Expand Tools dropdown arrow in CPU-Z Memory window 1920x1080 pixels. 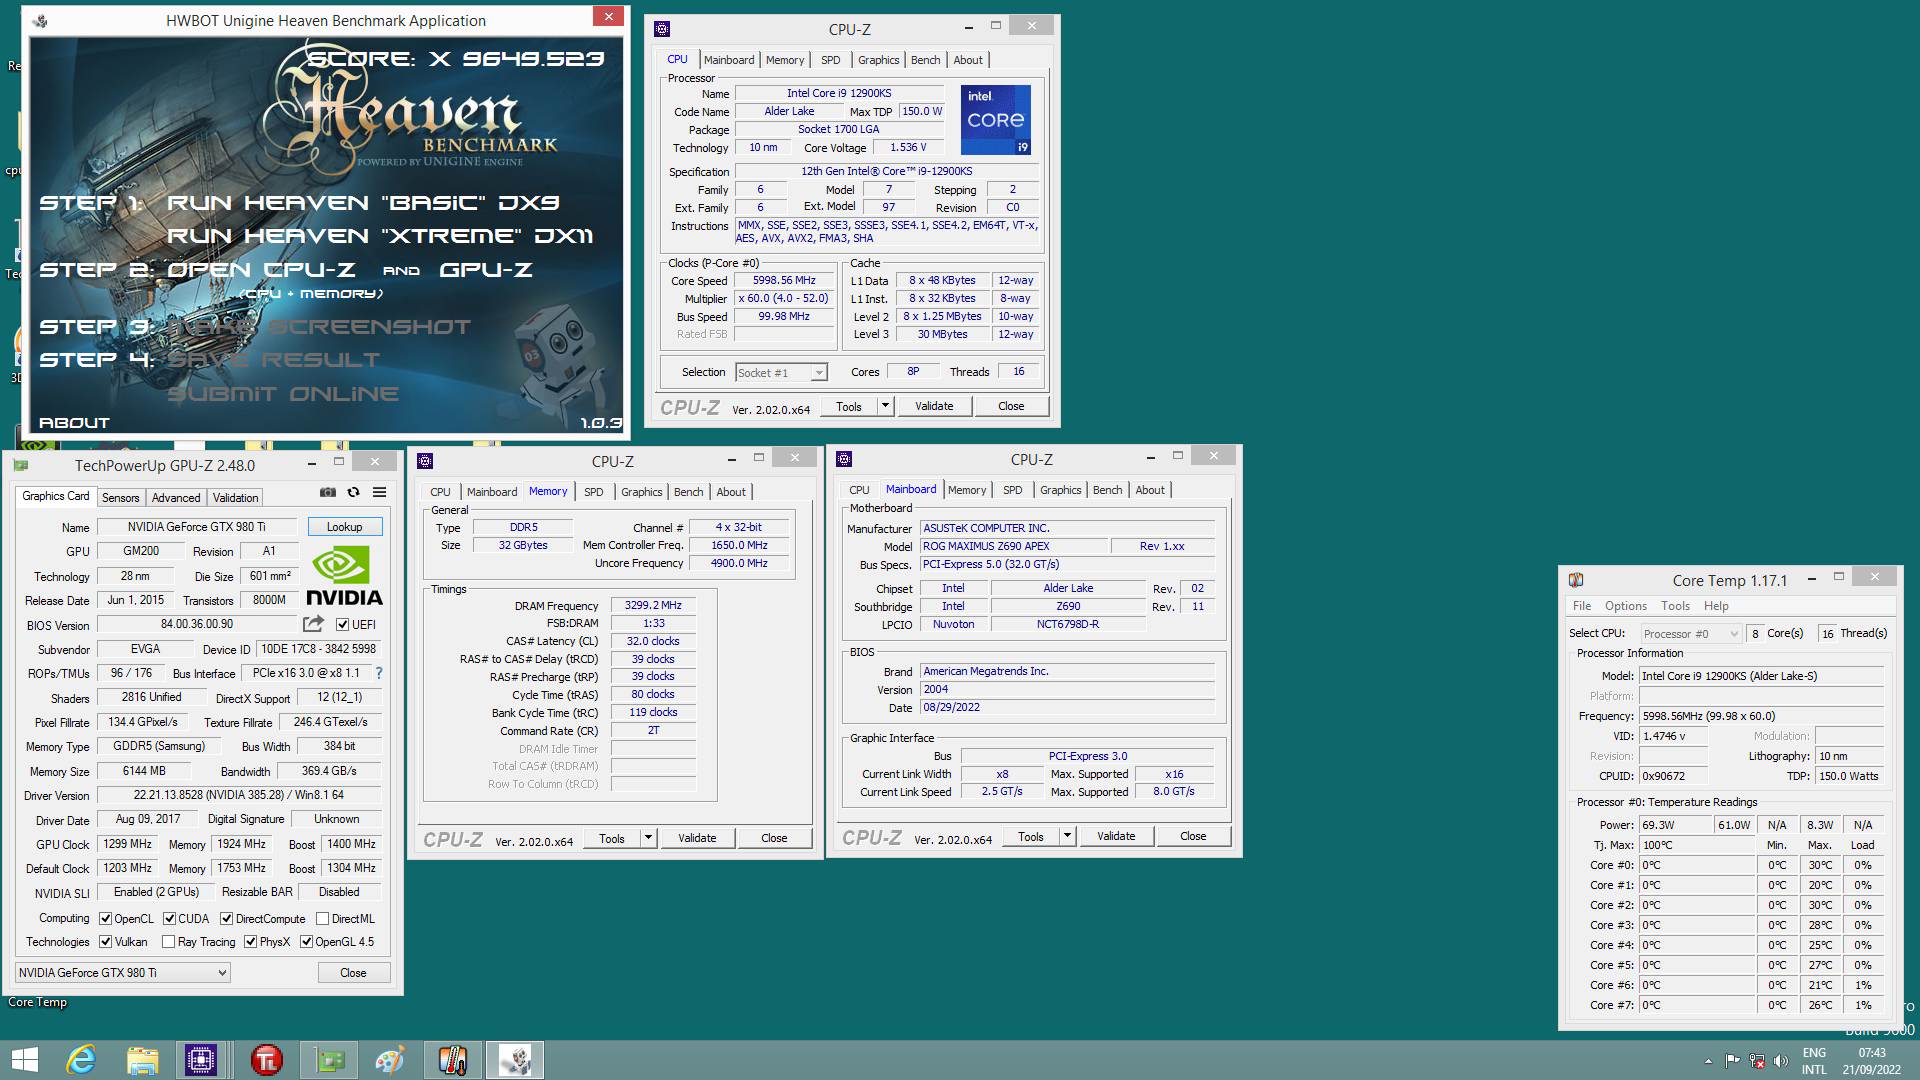pos(648,838)
